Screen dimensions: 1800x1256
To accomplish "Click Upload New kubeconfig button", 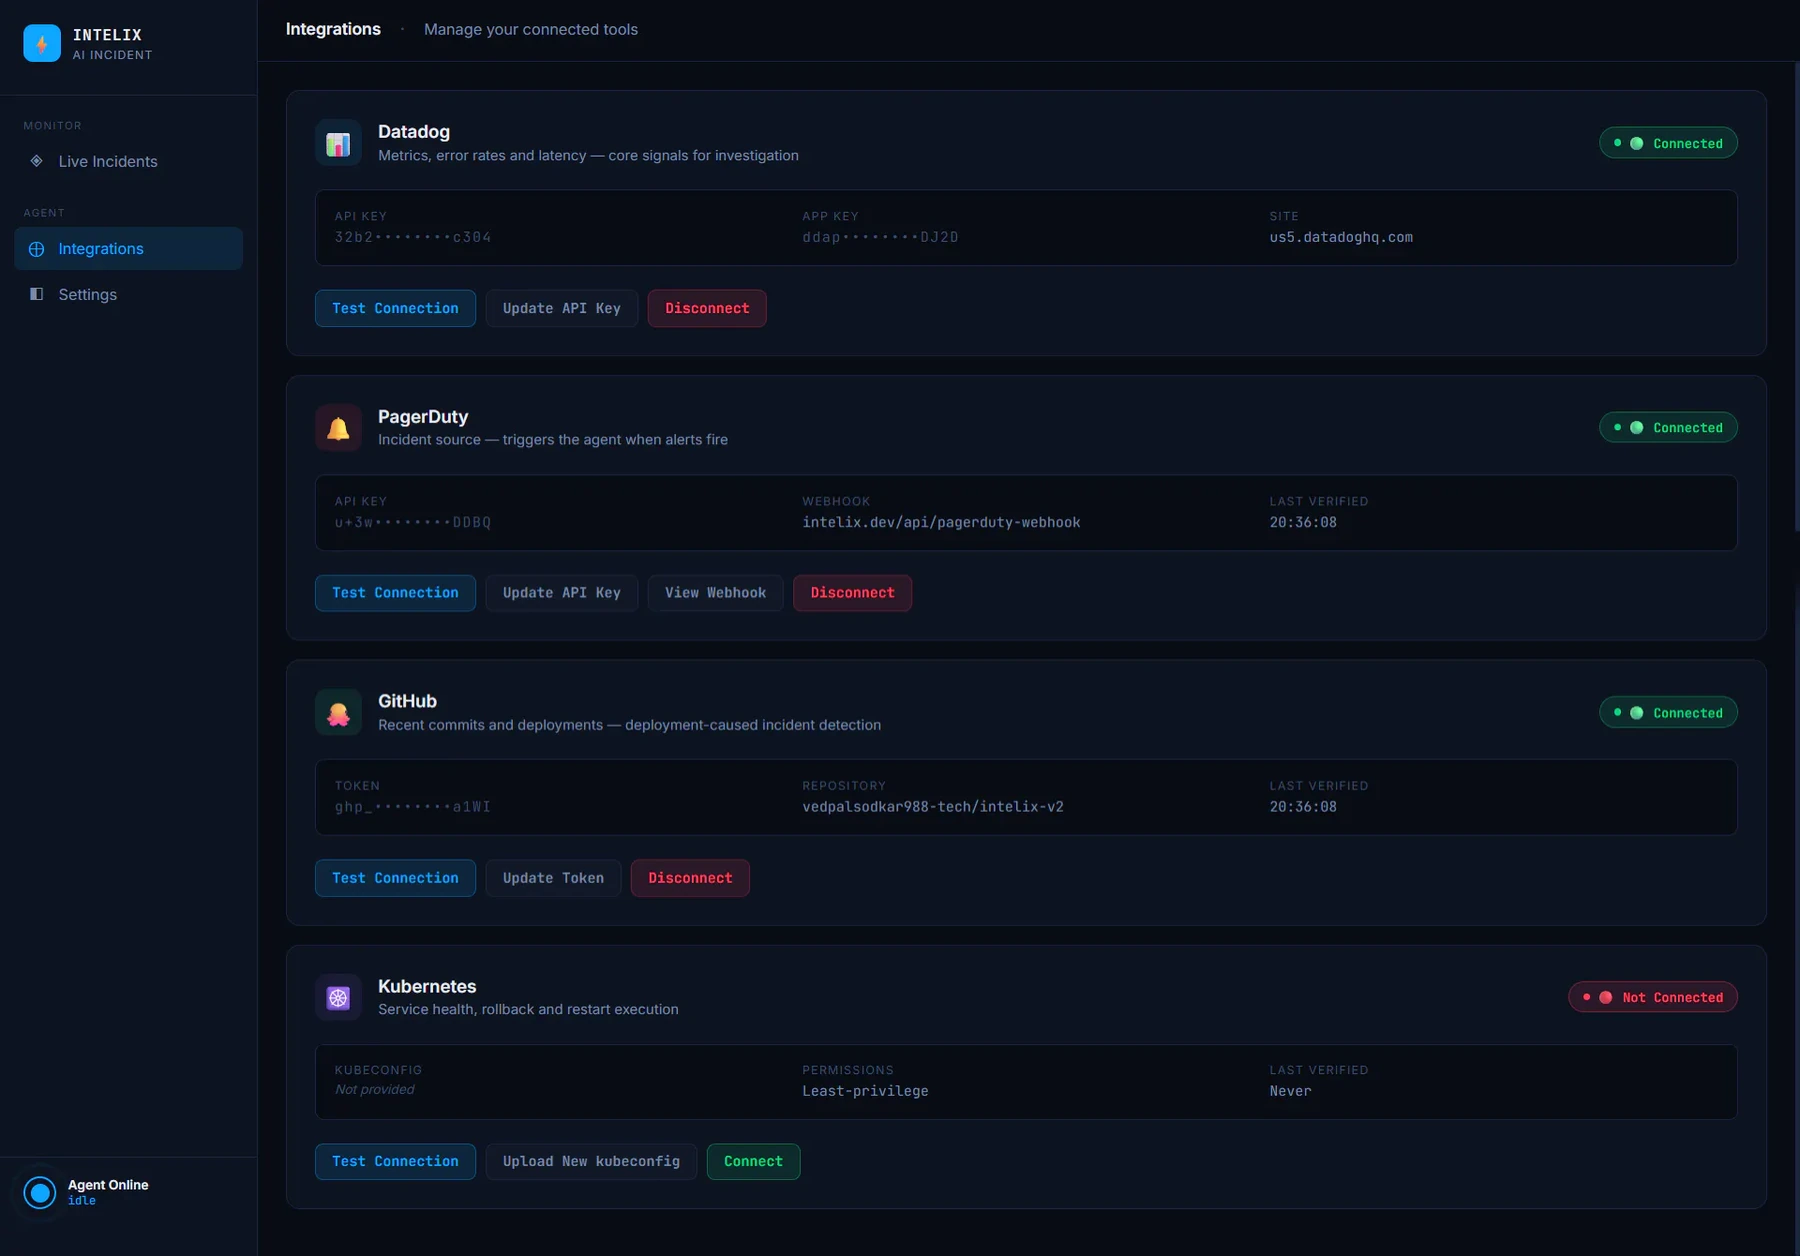I will click(591, 1161).
